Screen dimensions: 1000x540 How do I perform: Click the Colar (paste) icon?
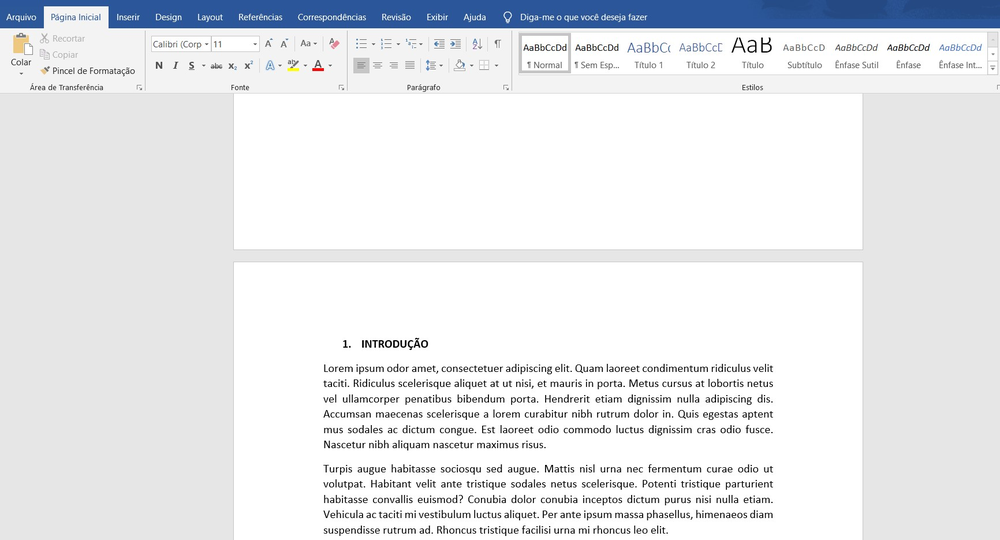[22, 44]
